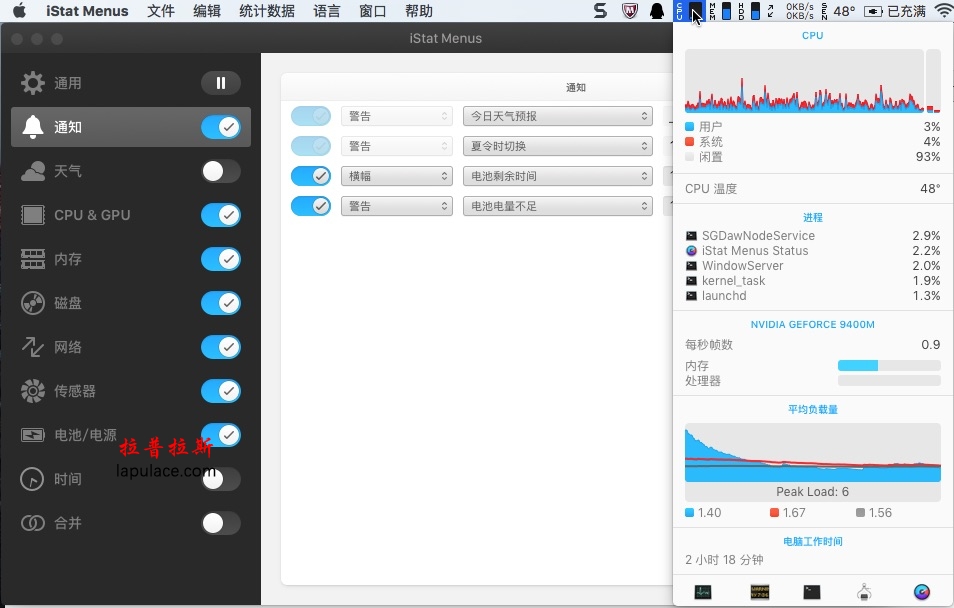Launch Console from the dropdown footer
Image resolution: width=954 pixels, height=608 pixels.
point(759,592)
